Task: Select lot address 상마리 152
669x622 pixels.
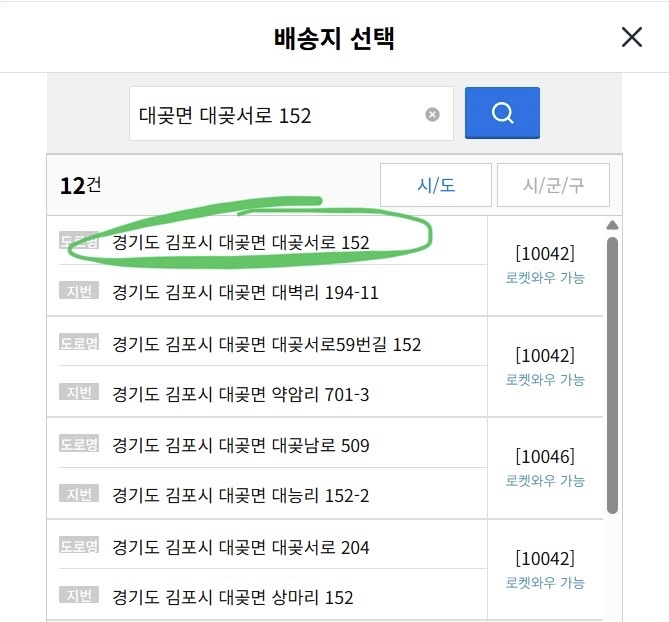Action: (233, 598)
